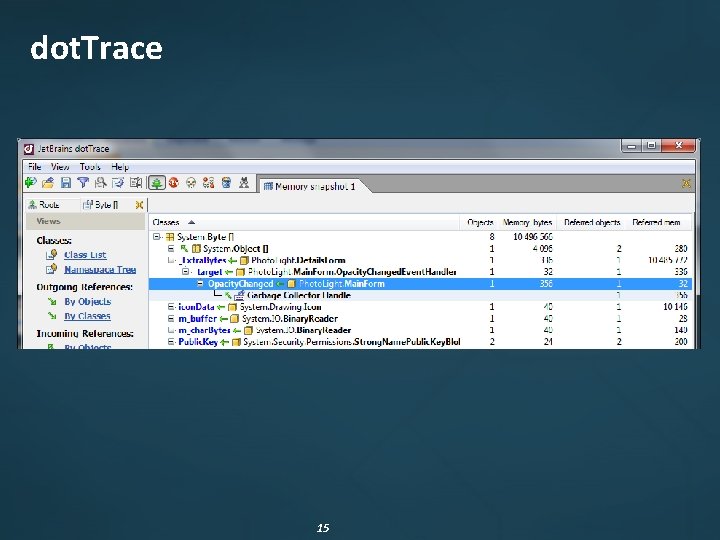Select the System.Object [] row
The height and width of the screenshot is (540, 720).
click(420, 248)
